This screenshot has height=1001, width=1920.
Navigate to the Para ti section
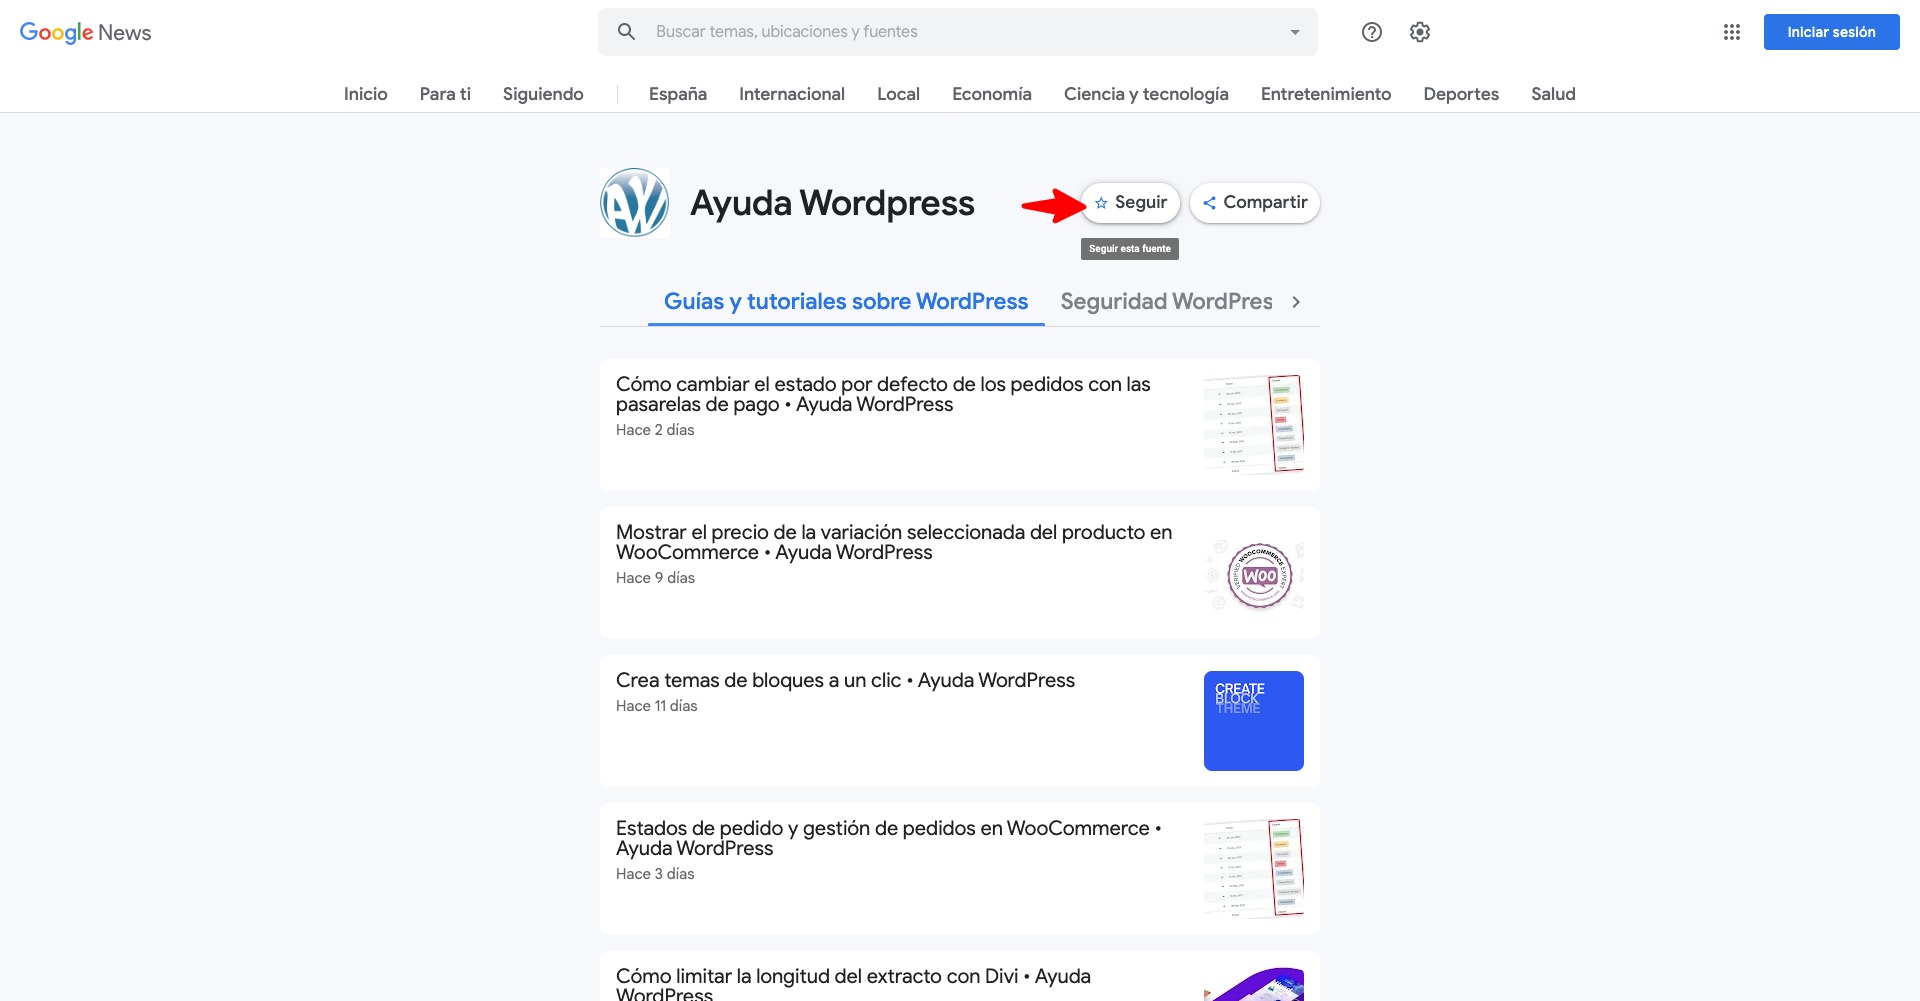(x=444, y=93)
